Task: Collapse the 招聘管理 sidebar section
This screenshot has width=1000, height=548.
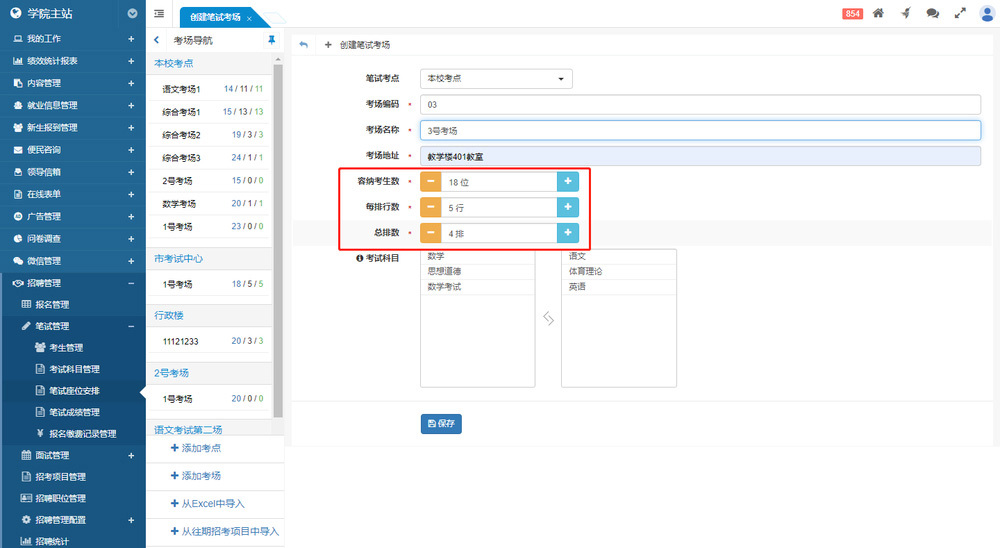Action: tap(131, 283)
